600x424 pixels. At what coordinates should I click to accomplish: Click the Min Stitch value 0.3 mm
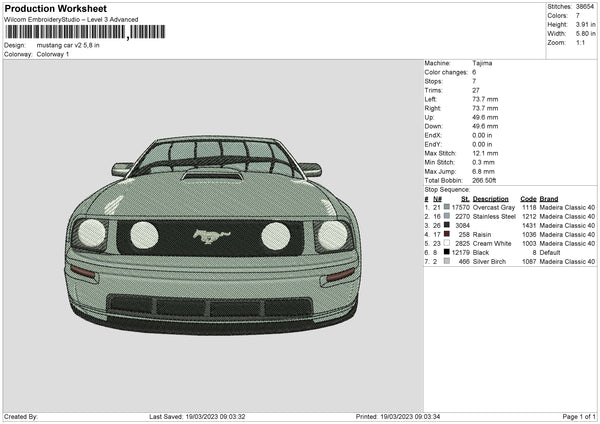483,162
